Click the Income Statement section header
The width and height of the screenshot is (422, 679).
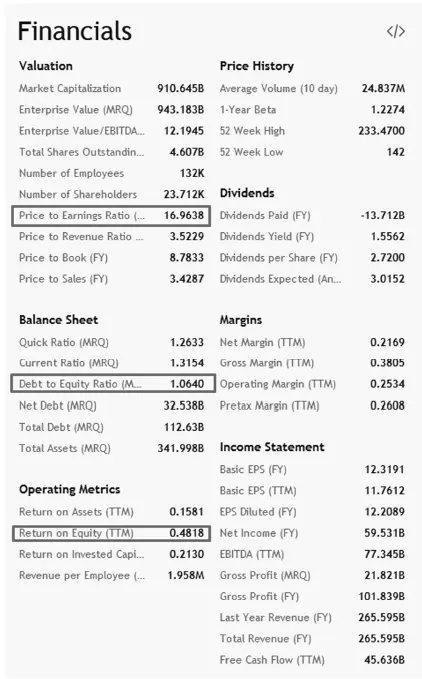pos(272,447)
